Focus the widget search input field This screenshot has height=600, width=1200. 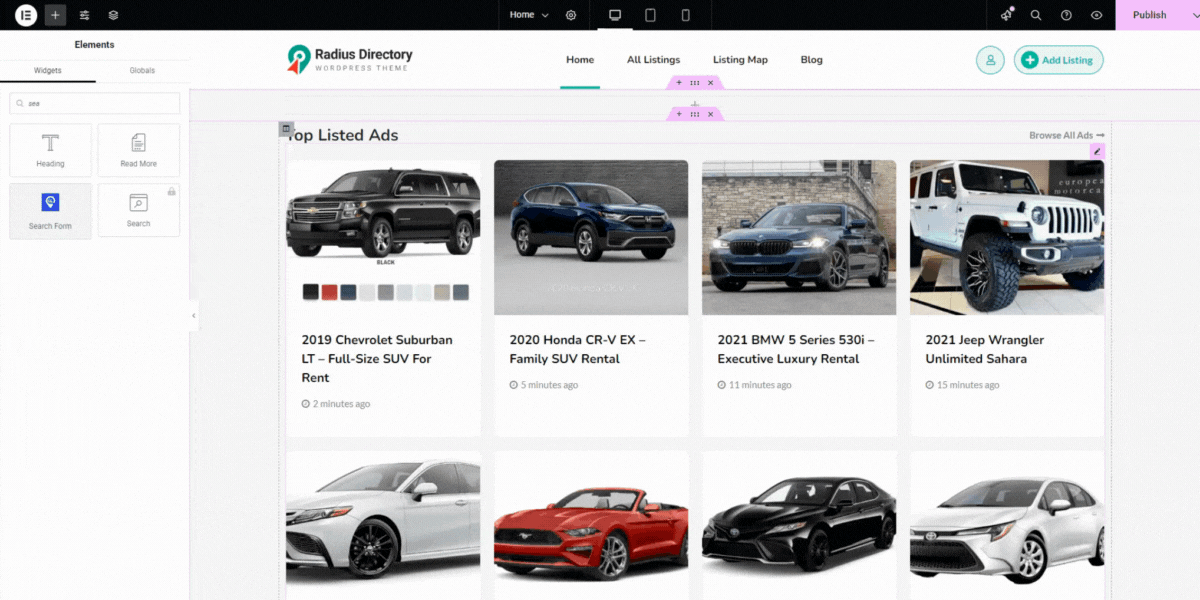[x=95, y=103]
